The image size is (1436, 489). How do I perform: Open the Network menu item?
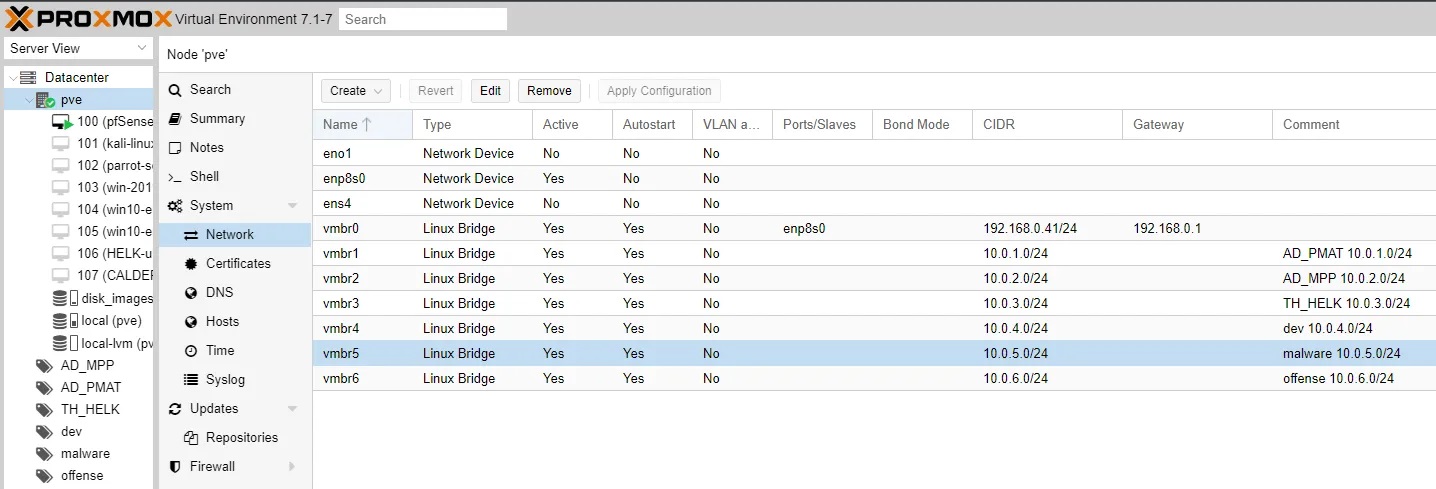pyautogui.click(x=236, y=234)
